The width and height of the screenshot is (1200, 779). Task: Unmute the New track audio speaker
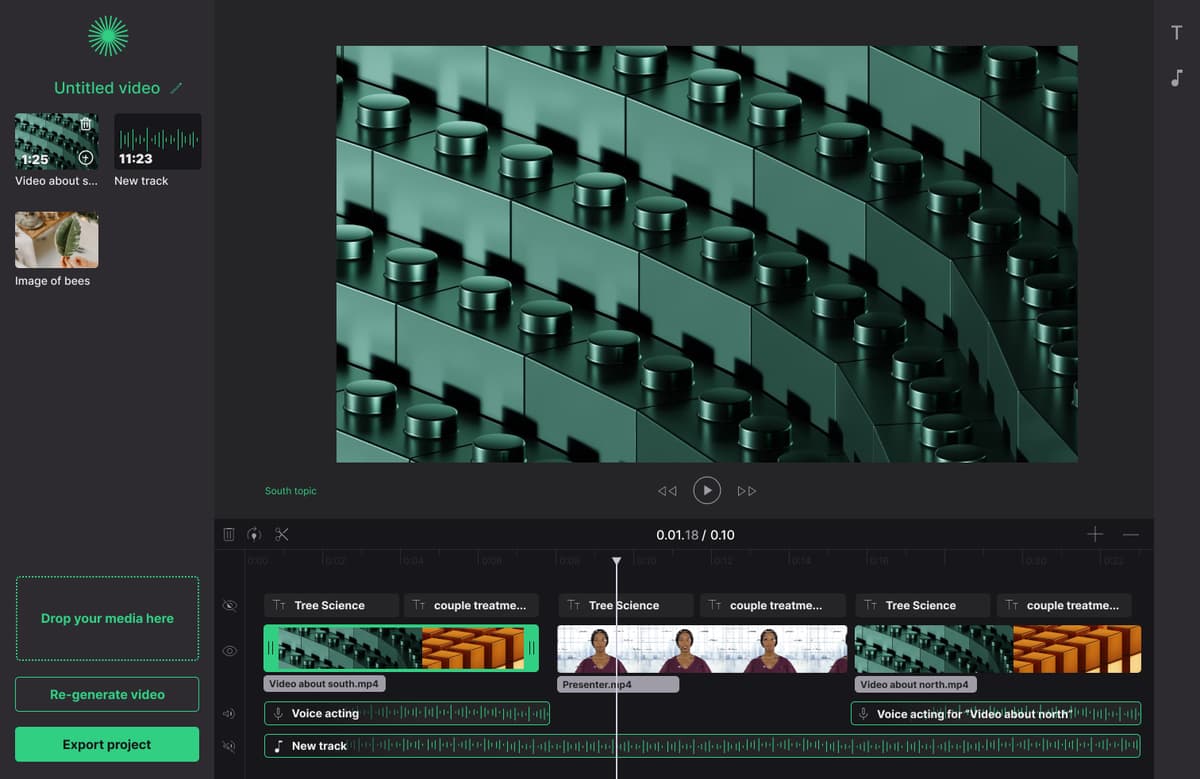point(229,746)
